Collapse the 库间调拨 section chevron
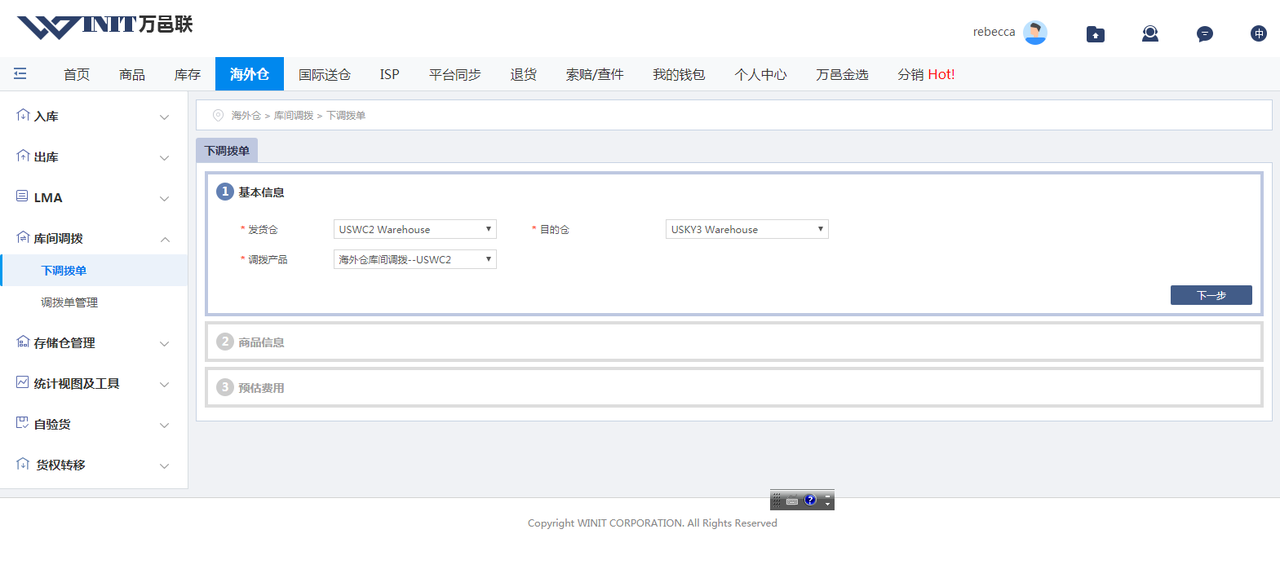This screenshot has height=569, width=1280. click(x=165, y=239)
